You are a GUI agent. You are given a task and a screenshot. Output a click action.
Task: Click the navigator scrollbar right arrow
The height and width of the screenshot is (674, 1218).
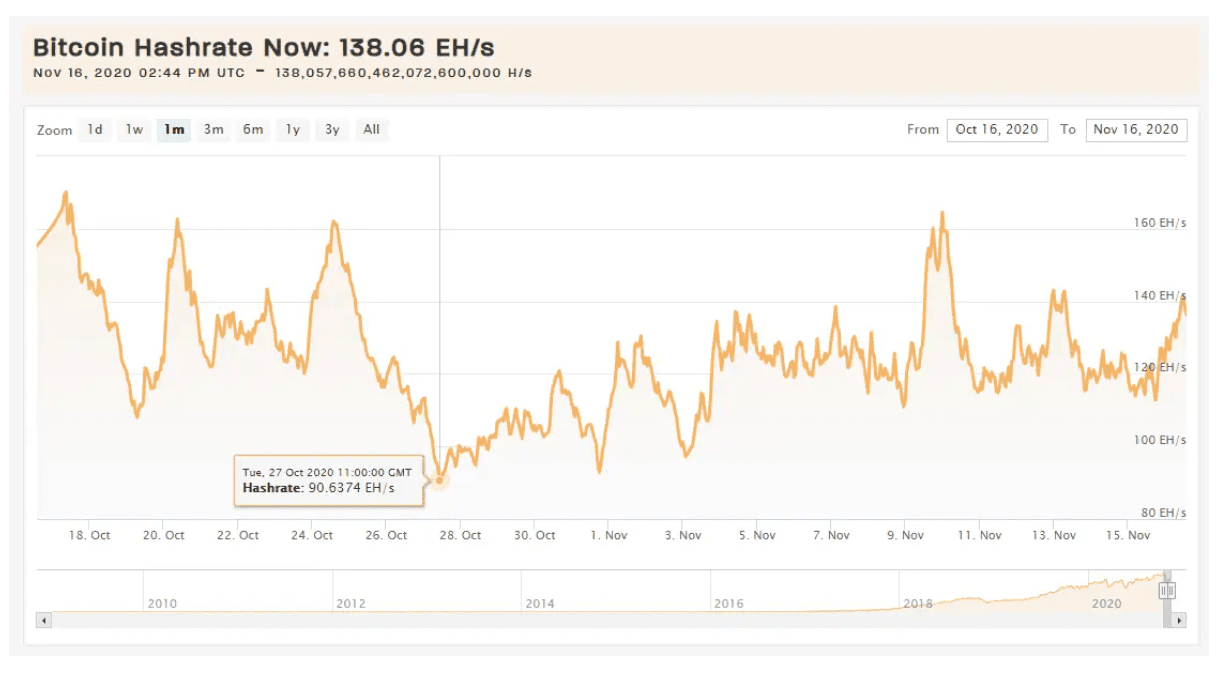click(1180, 621)
